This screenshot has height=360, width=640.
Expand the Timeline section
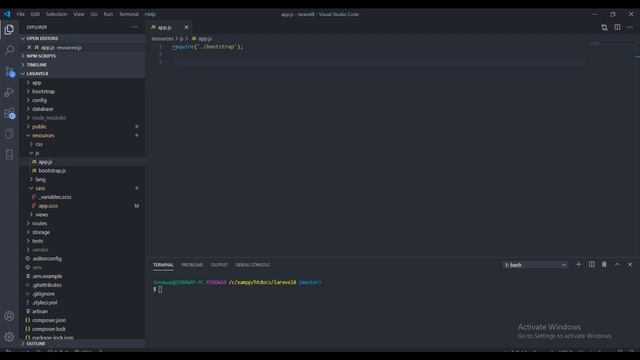82,65
